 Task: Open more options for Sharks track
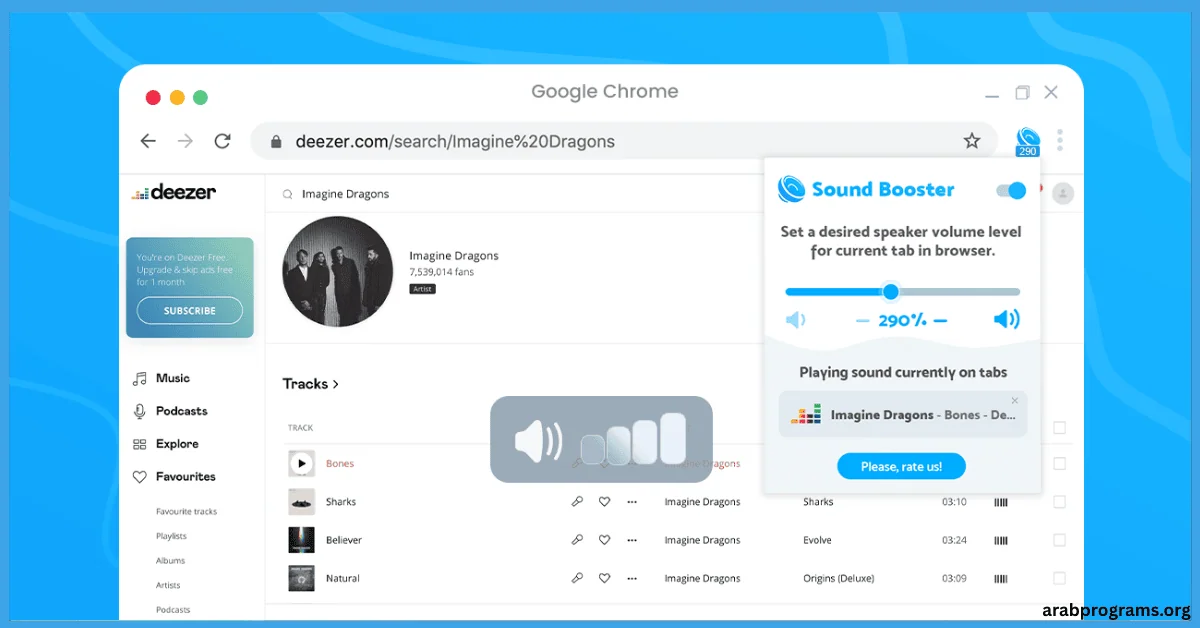coord(631,502)
